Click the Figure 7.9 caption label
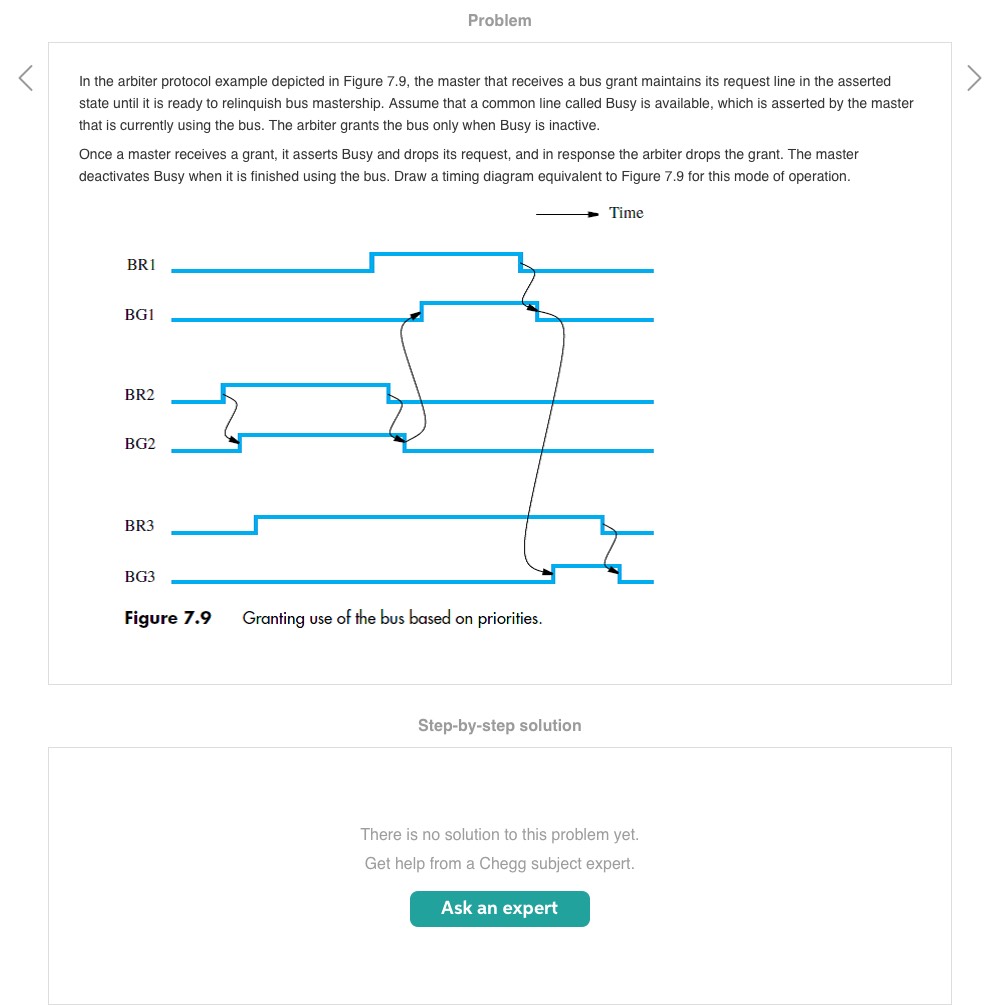 (x=168, y=618)
